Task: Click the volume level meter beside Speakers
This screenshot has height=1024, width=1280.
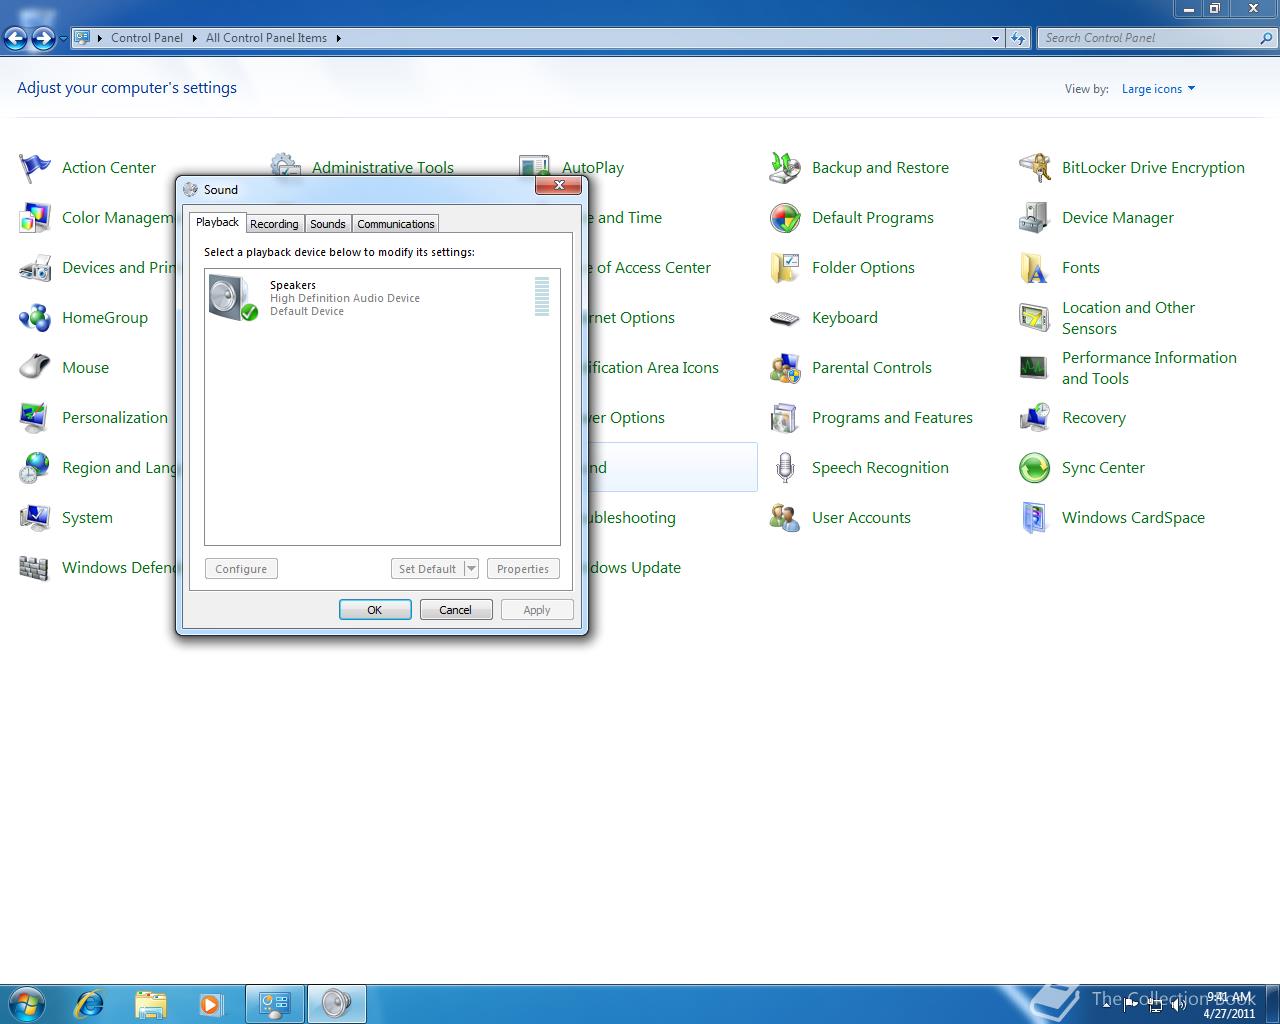Action: 542,297
